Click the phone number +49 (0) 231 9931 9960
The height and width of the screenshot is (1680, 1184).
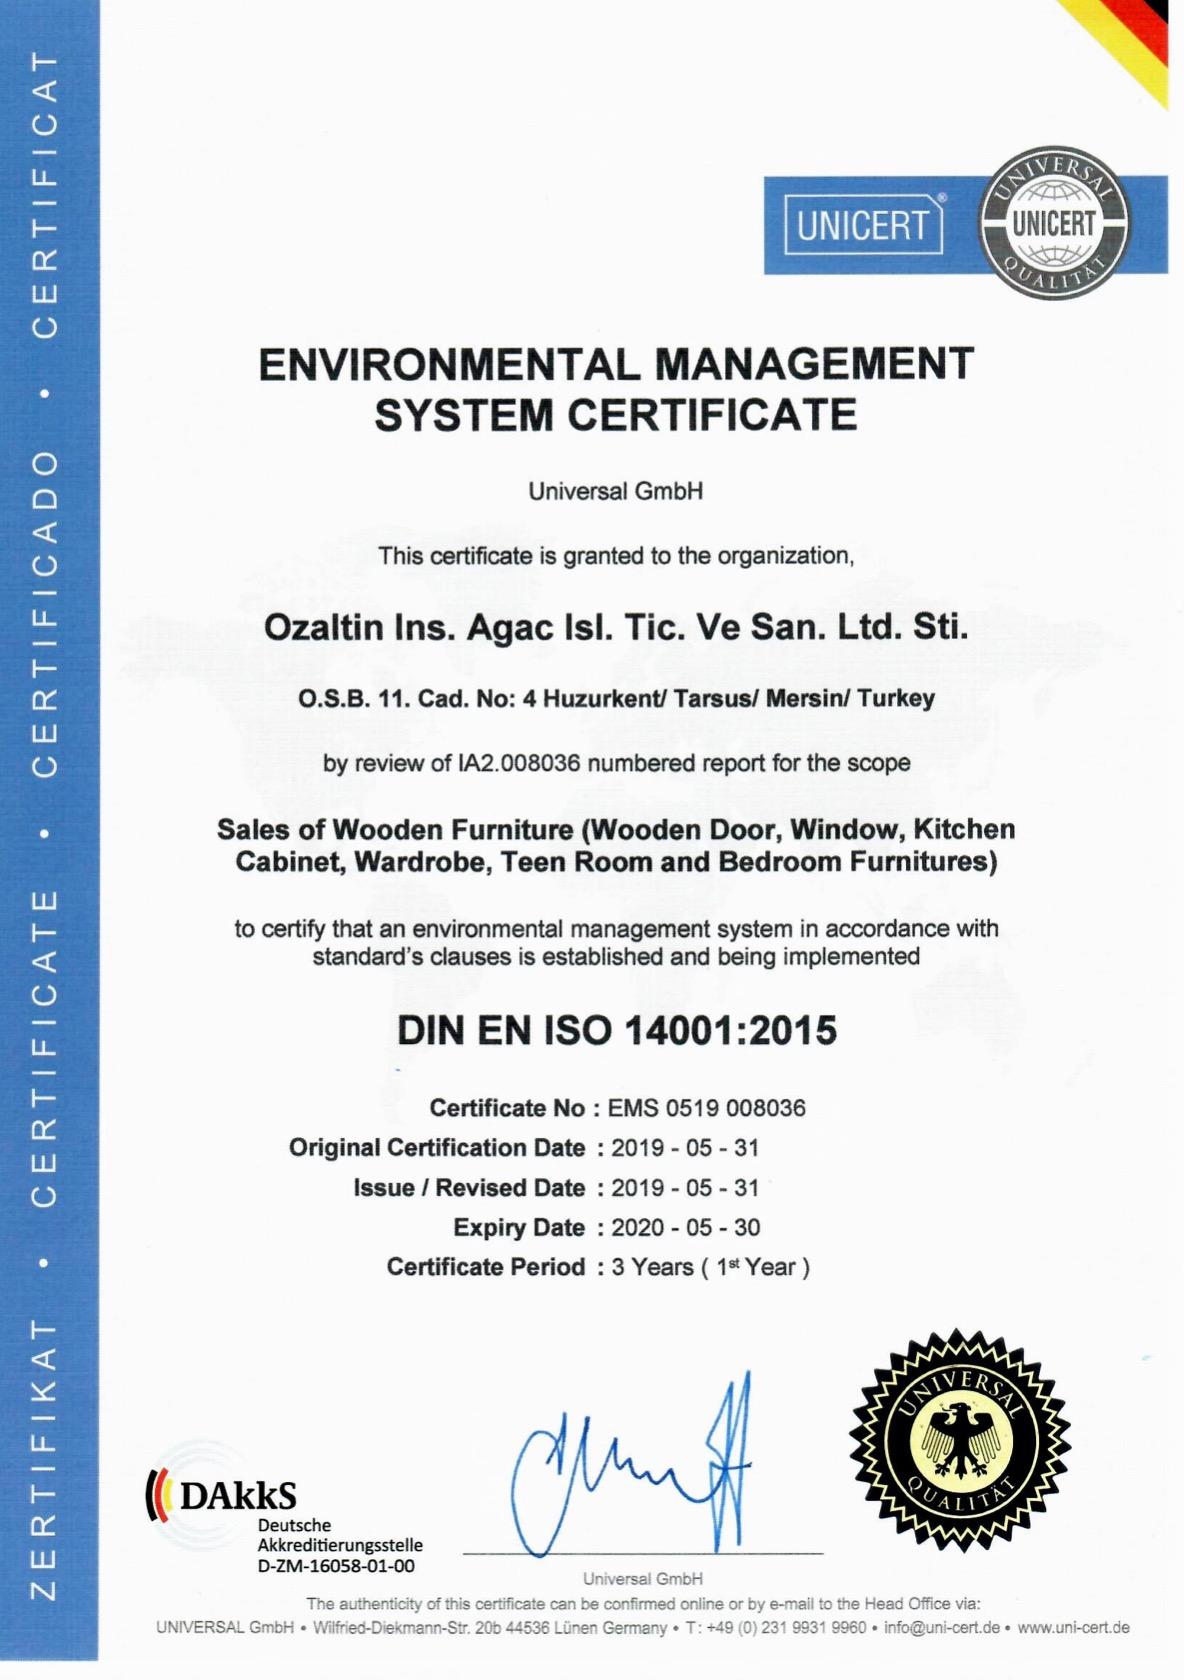click(x=787, y=1627)
